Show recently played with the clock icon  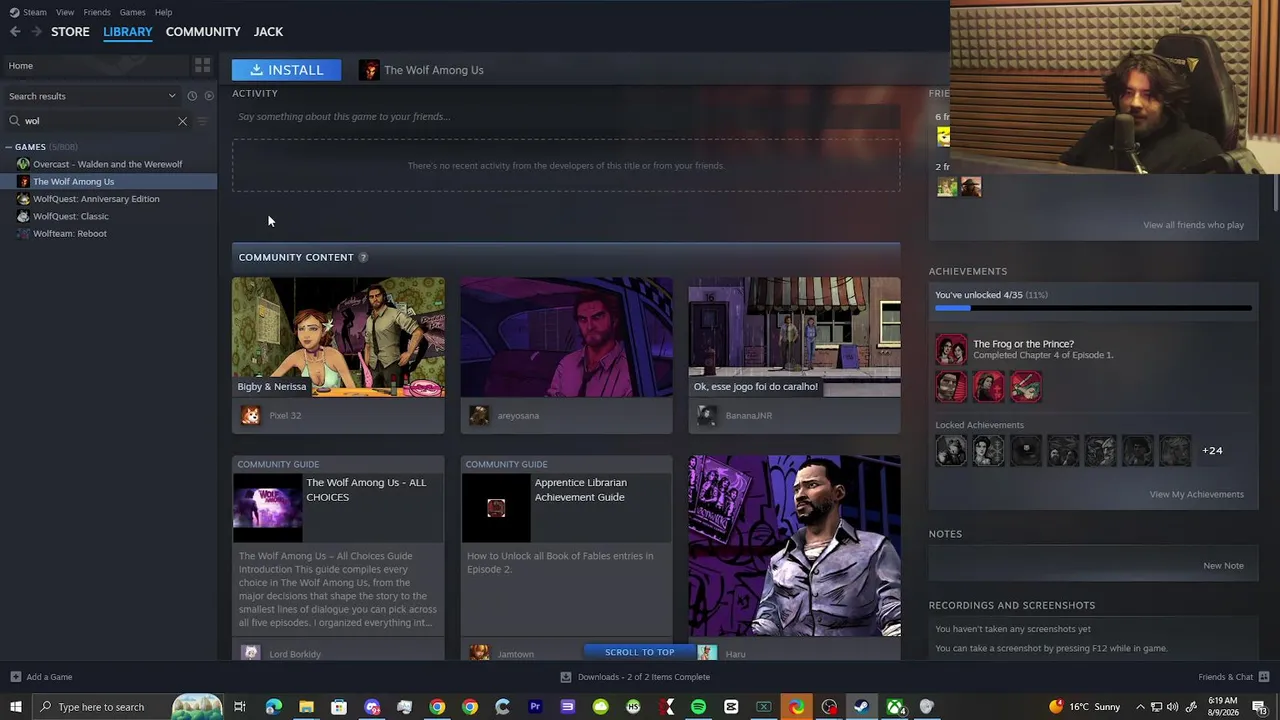click(192, 96)
